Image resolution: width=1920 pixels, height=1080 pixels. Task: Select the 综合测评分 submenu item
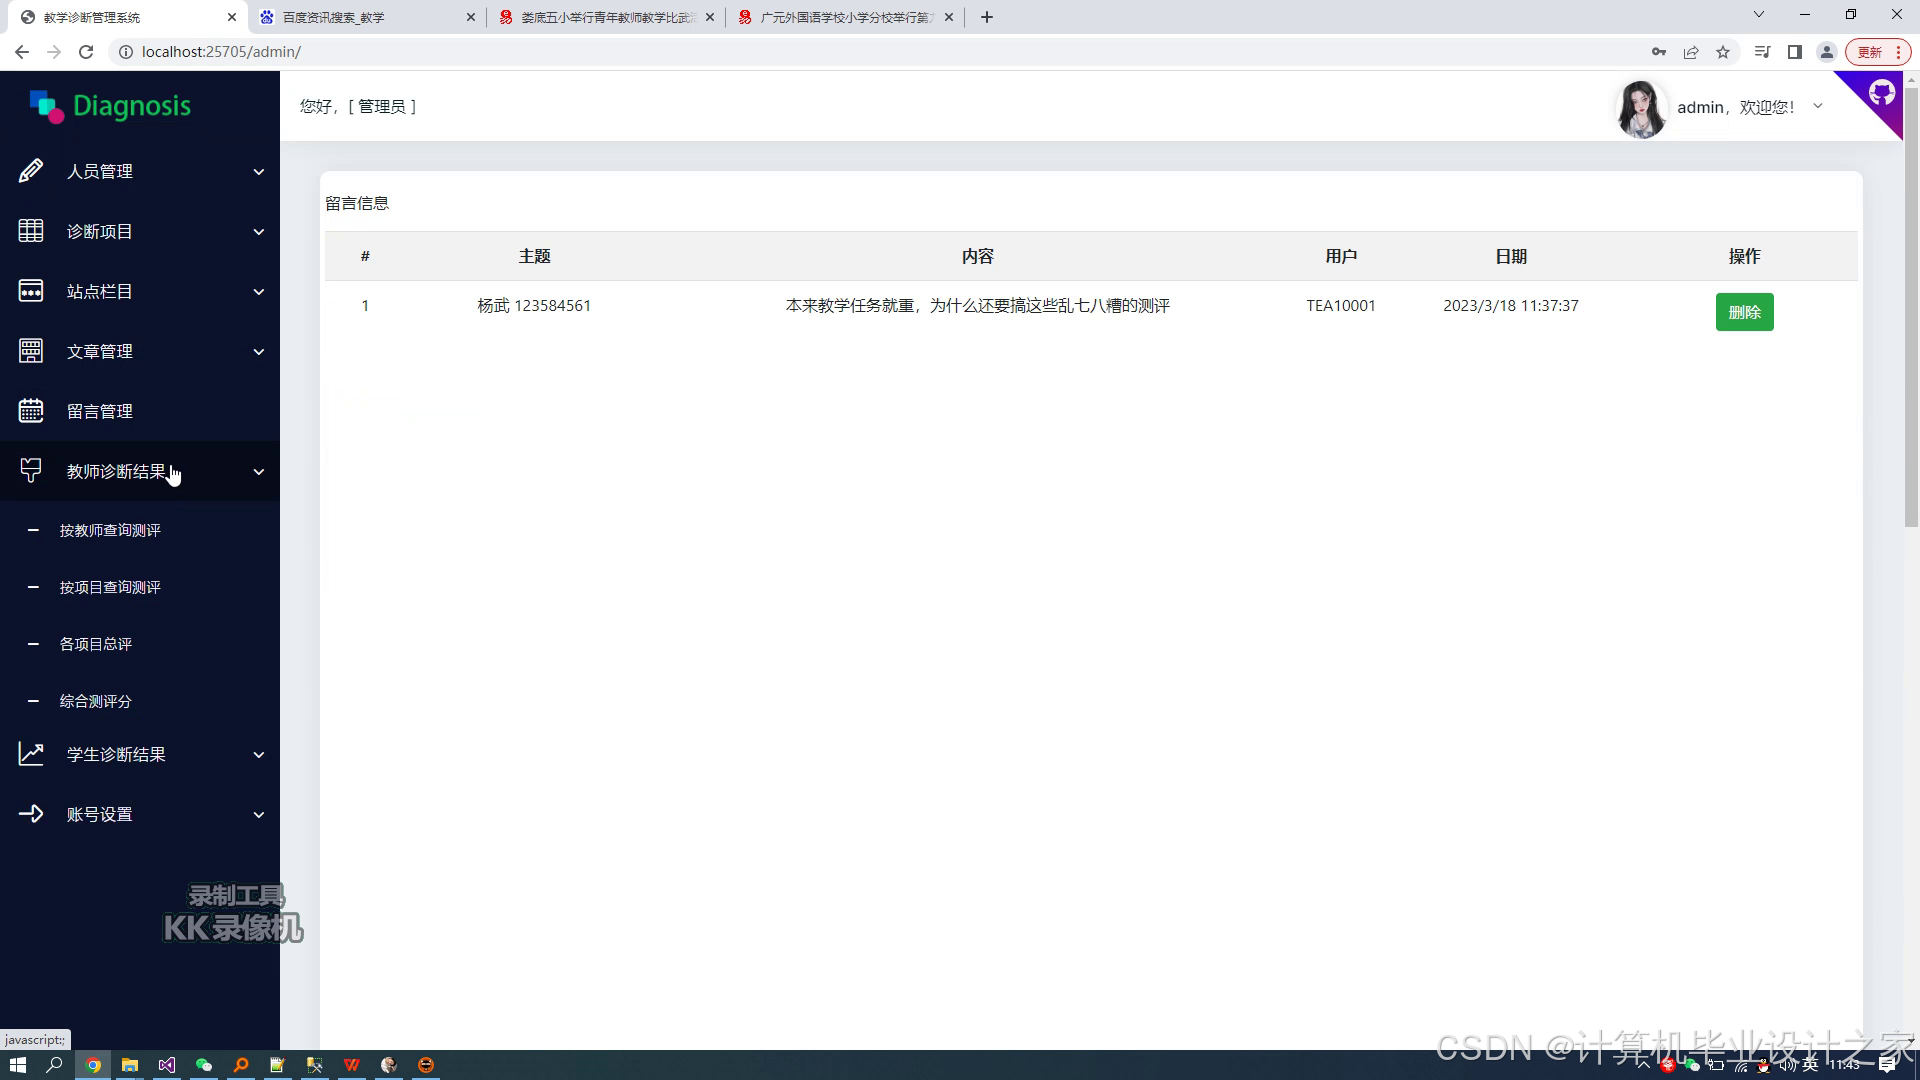pos(96,701)
